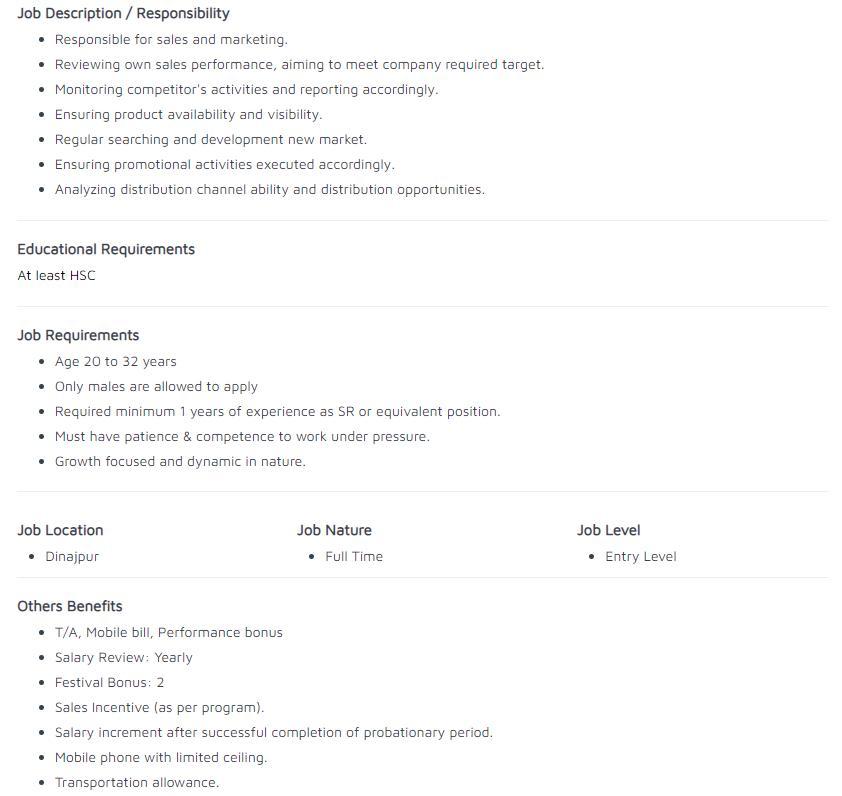Select the 'Responsible for sales and marketing' line
The width and height of the screenshot is (842, 796).
[171, 40]
